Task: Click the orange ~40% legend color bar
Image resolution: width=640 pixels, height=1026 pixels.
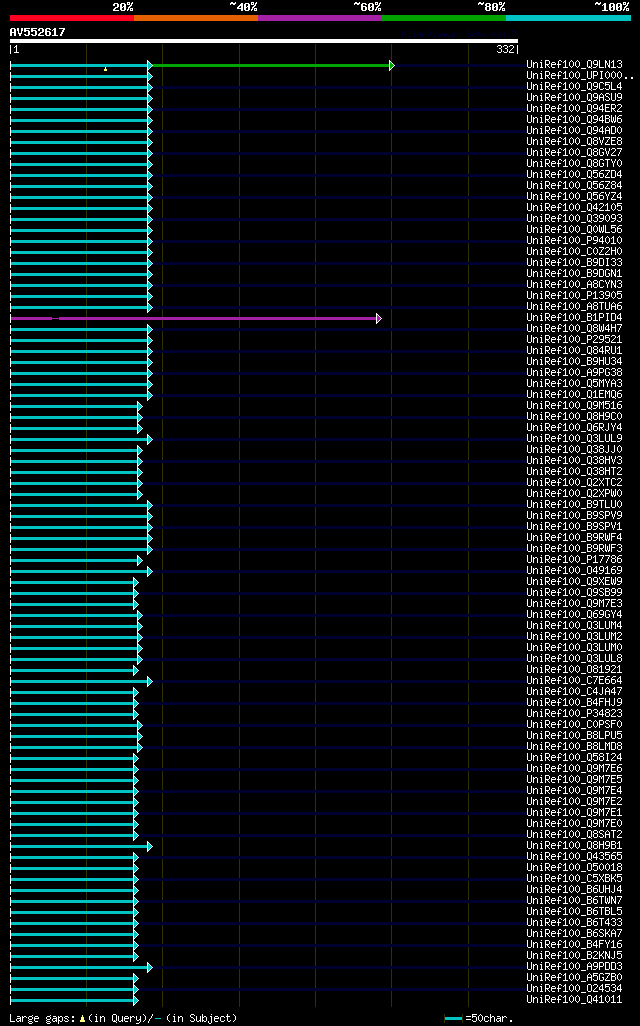Action: point(196,18)
